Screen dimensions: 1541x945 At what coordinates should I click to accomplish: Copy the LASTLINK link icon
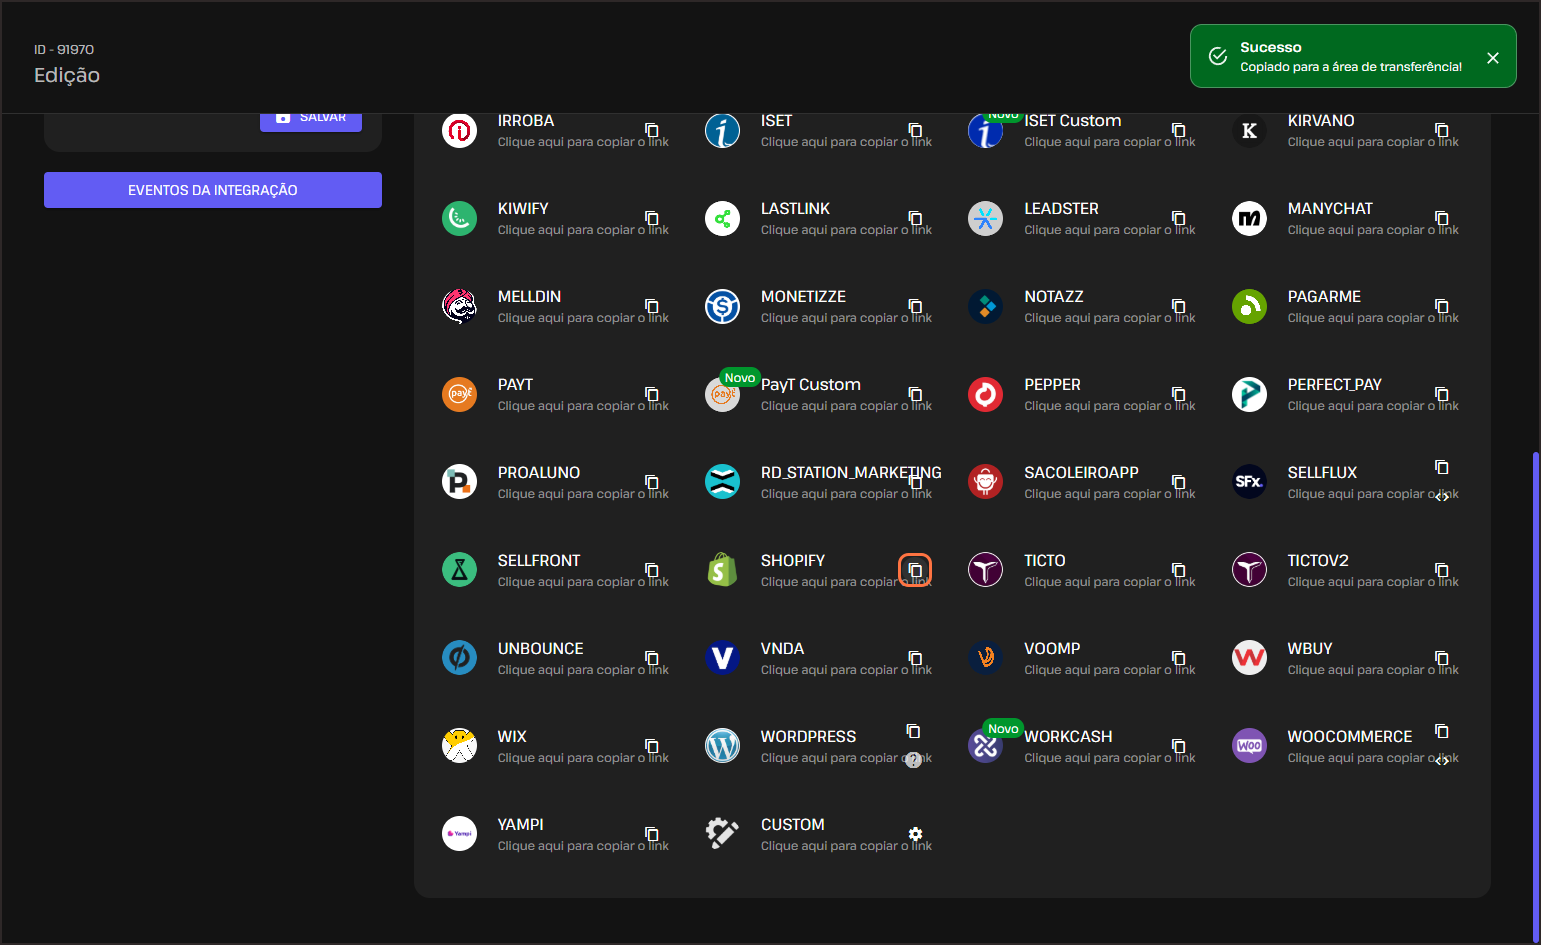click(x=915, y=218)
